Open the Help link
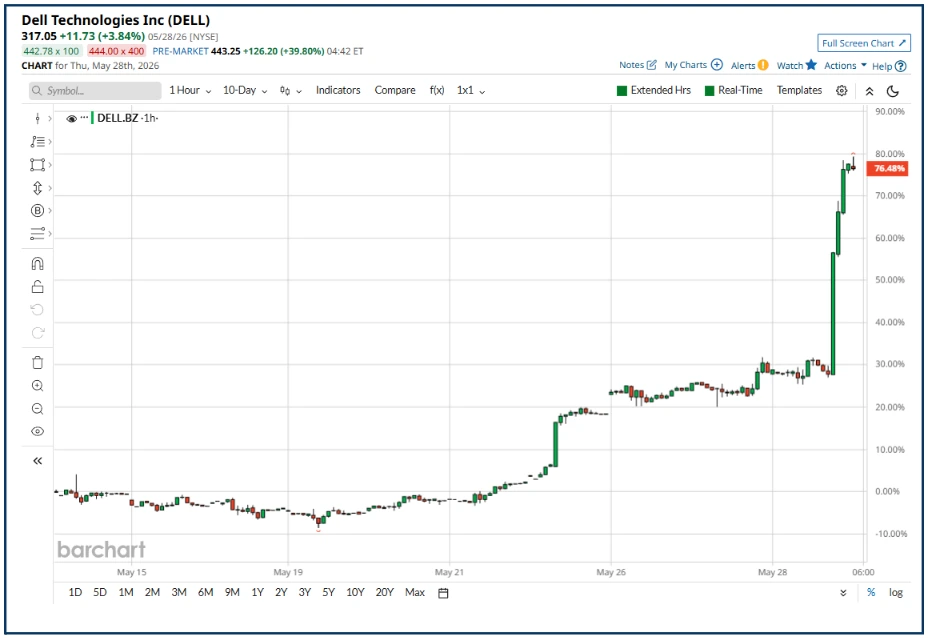 point(889,66)
